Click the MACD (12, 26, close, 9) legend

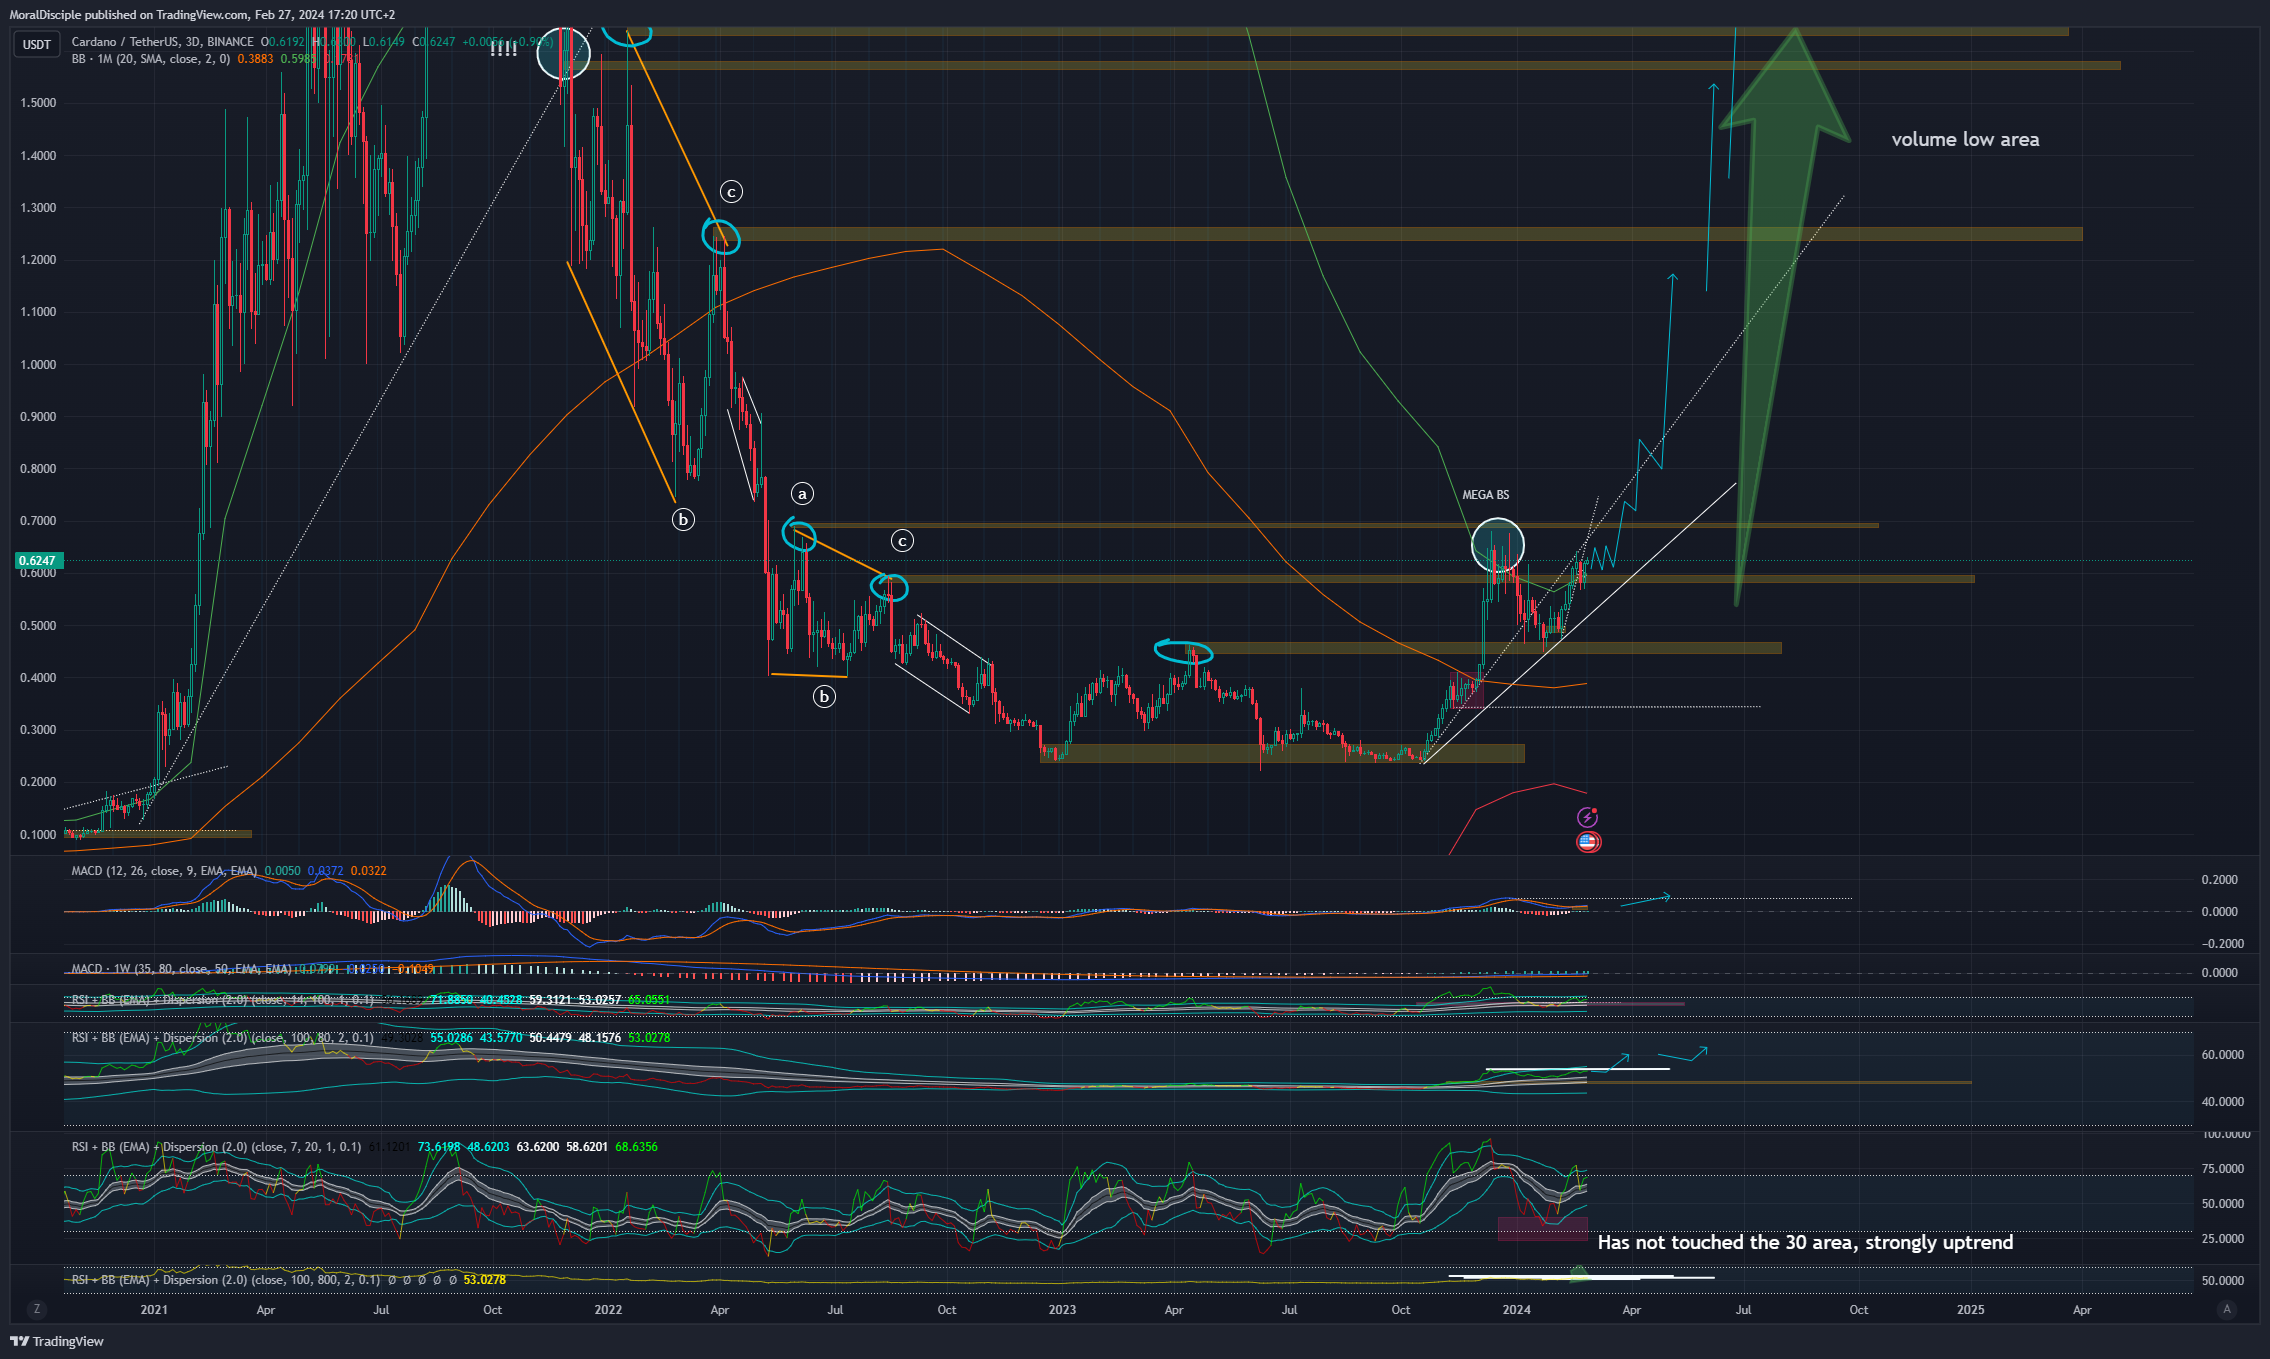coord(164,871)
